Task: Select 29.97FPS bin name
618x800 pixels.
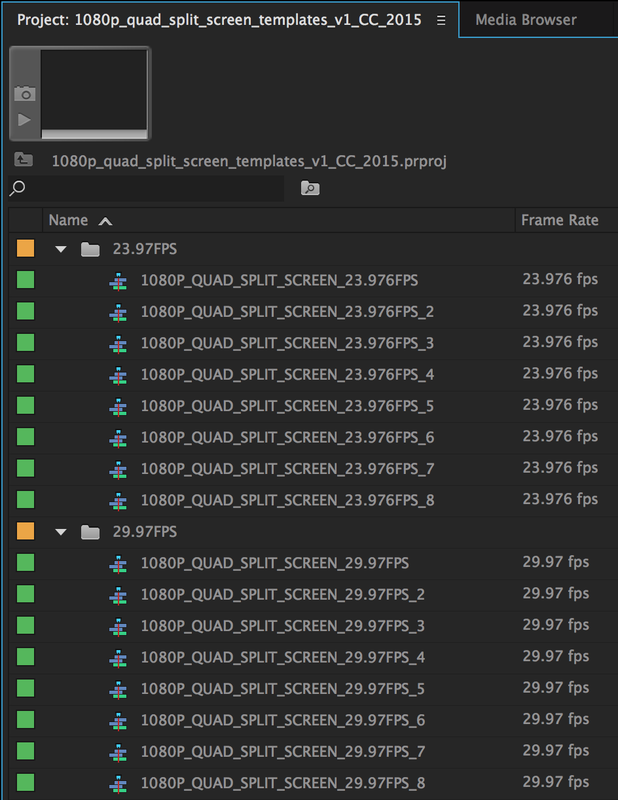Action: [145, 532]
